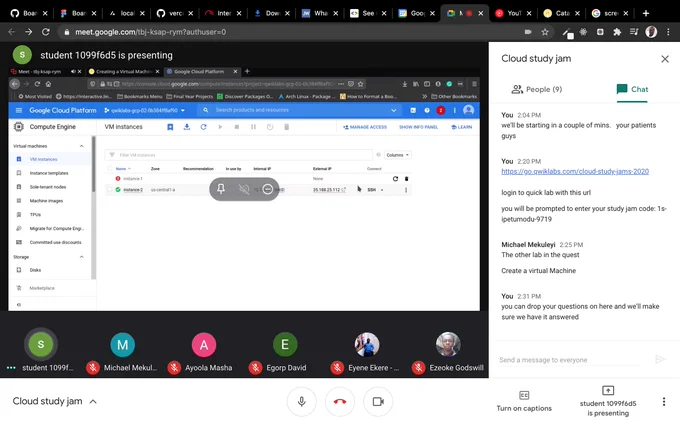The height and width of the screenshot is (425, 680).
Task: Click browser forward arrow
Action: (x=29, y=32)
